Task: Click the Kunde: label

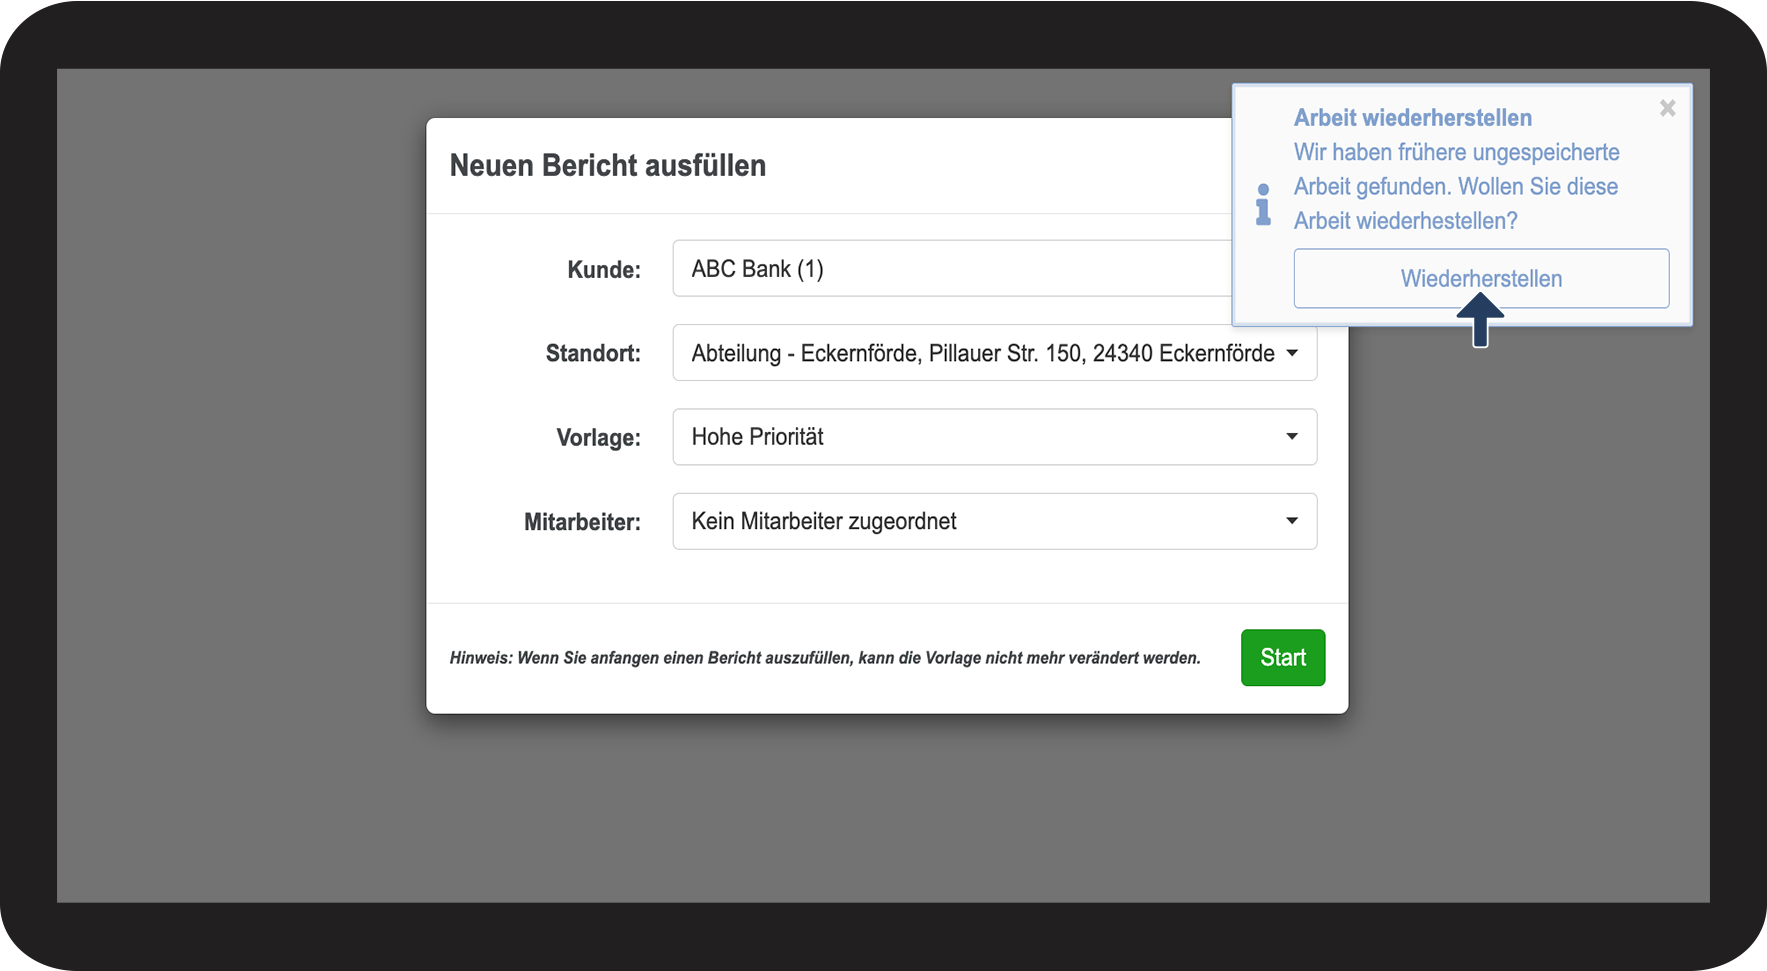Action: tap(604, 270)
